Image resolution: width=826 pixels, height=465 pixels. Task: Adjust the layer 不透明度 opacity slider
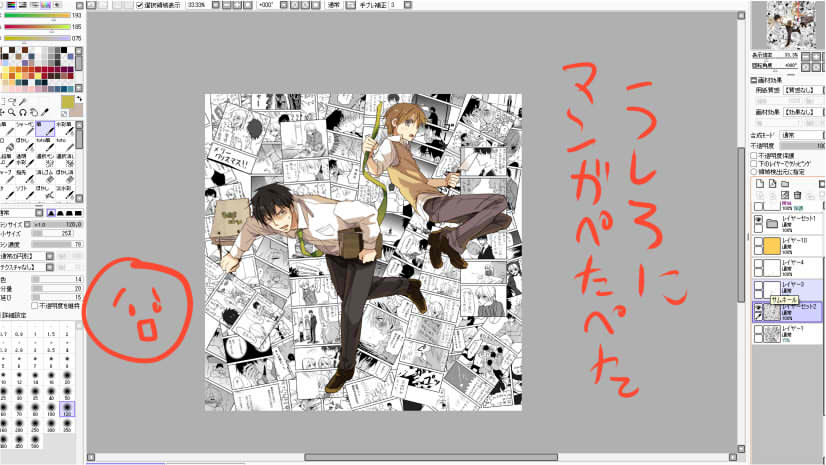pos(802,146)
